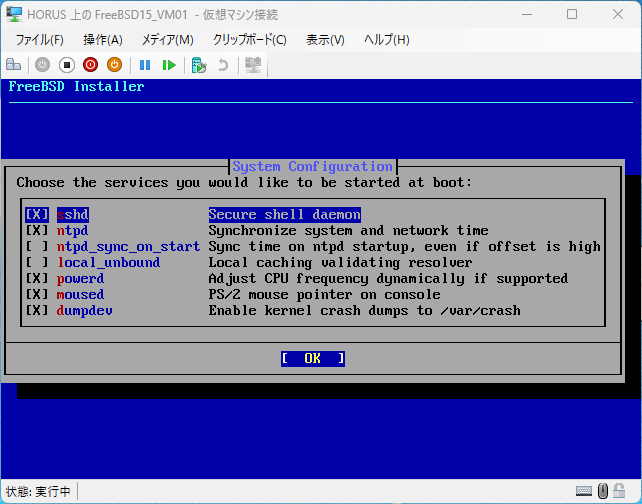The width and height of the screenshot is (642, 504).
Task: Uncheck the moused service checkbox
Action: [x=37, y=294]
